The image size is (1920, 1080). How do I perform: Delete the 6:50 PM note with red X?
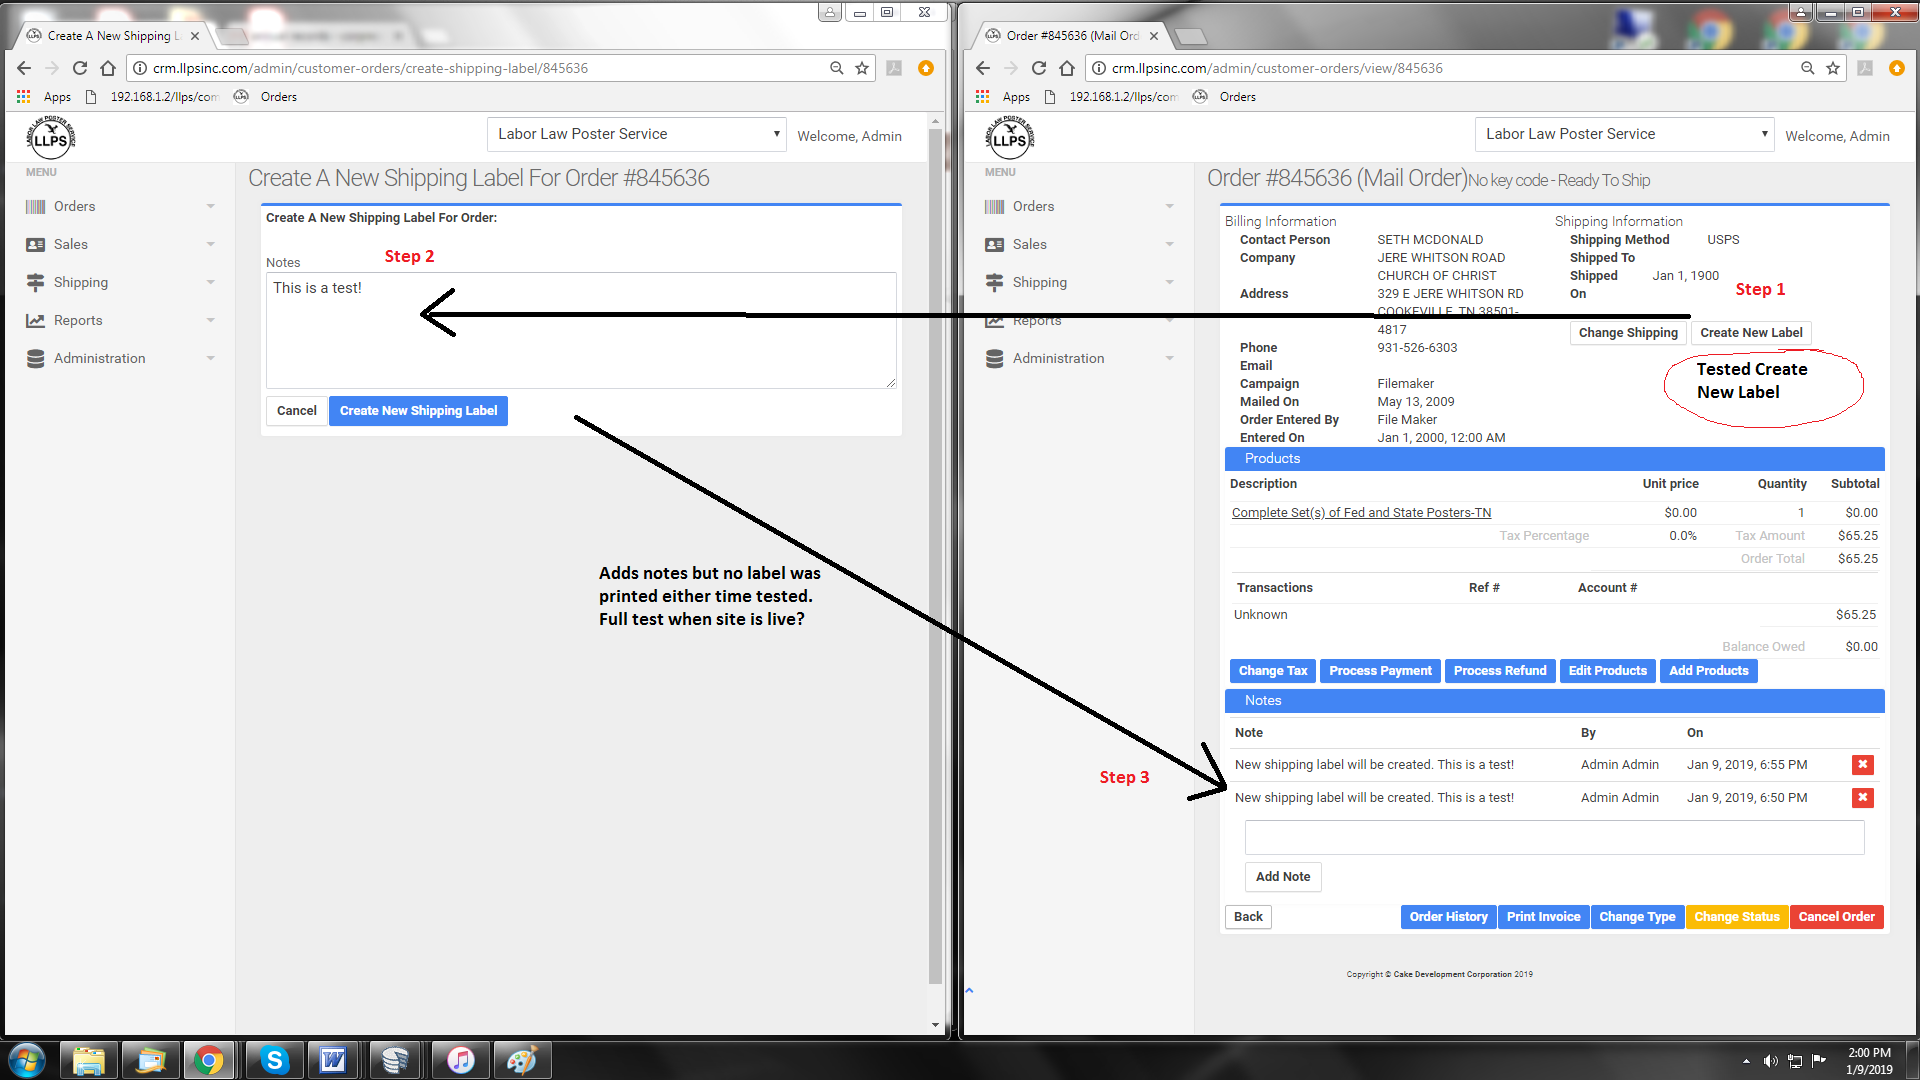click(x=1862, y=798)
